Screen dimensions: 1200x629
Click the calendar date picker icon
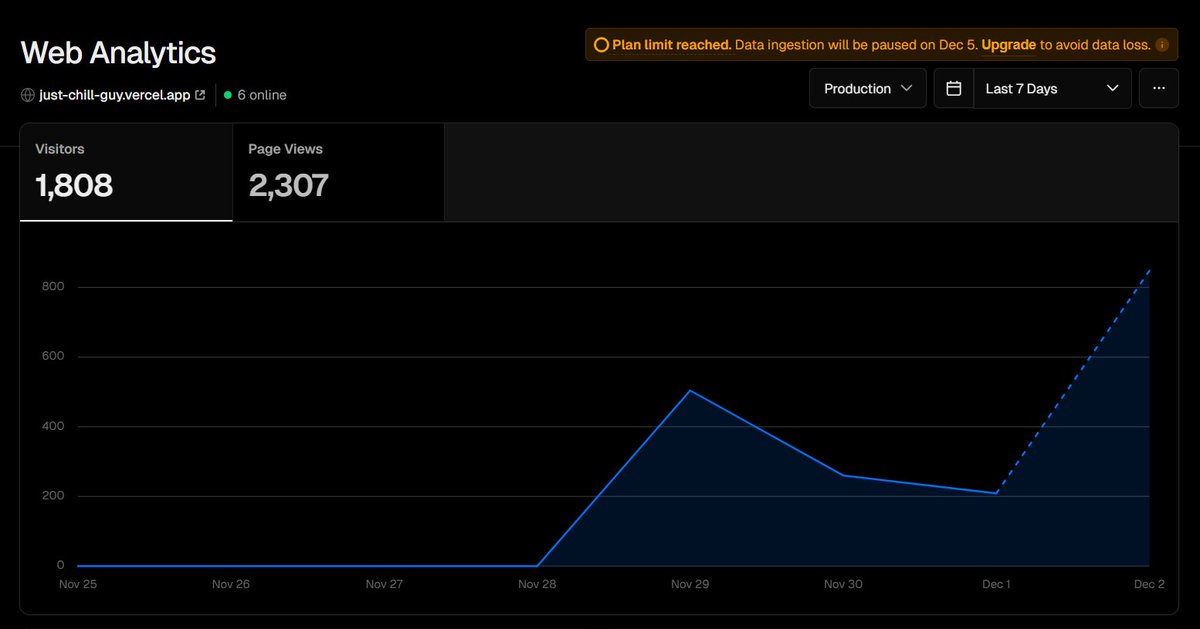point(954,88)
